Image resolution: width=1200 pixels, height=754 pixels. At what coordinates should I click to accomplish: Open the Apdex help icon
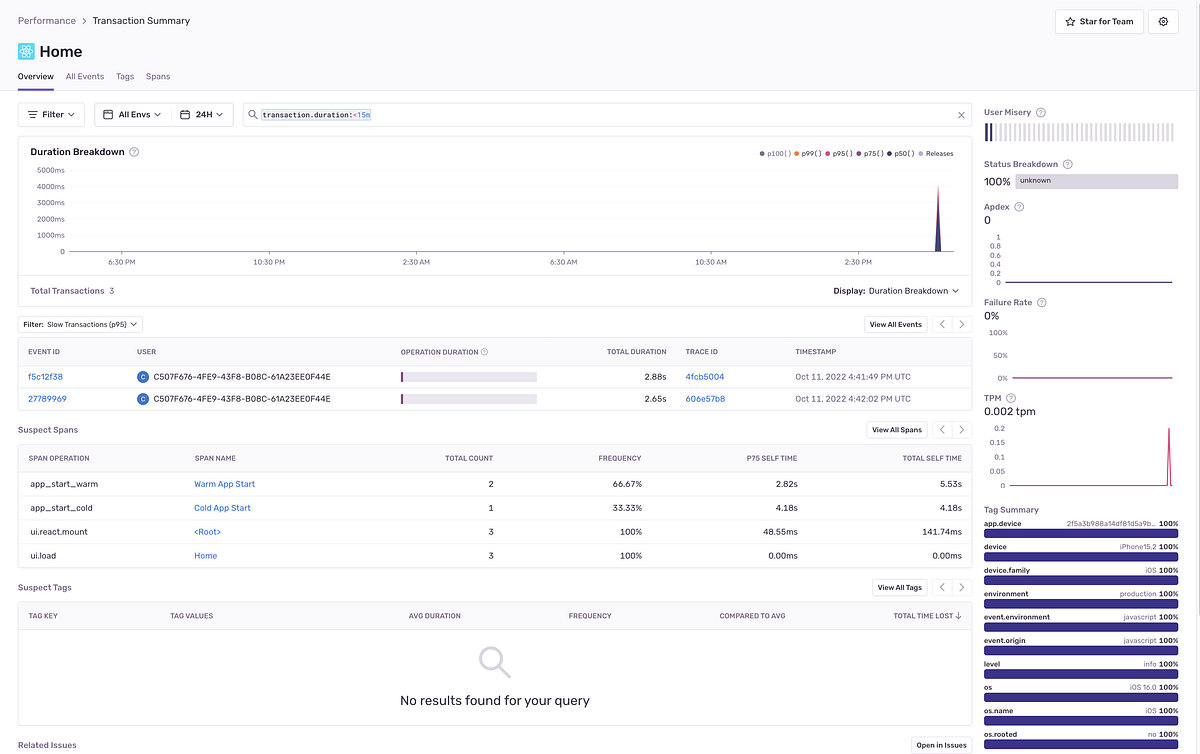[x=1019, y=207]
